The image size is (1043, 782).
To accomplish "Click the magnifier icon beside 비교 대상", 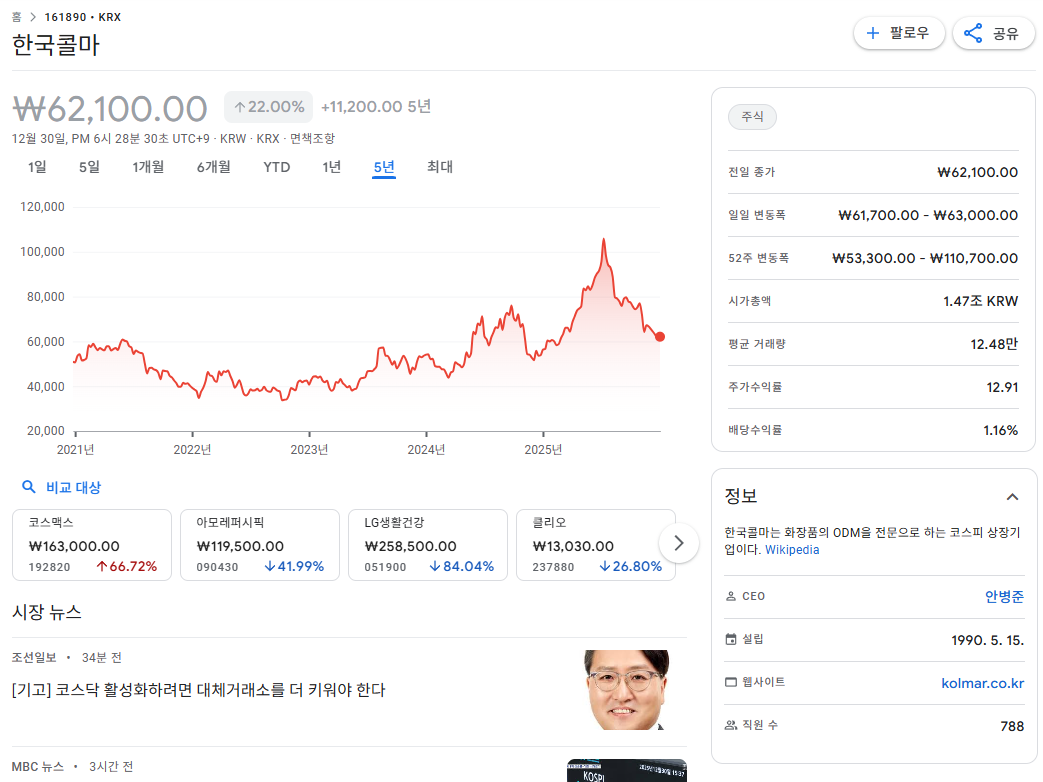I will pyautogui.click(x=29, y=487).
